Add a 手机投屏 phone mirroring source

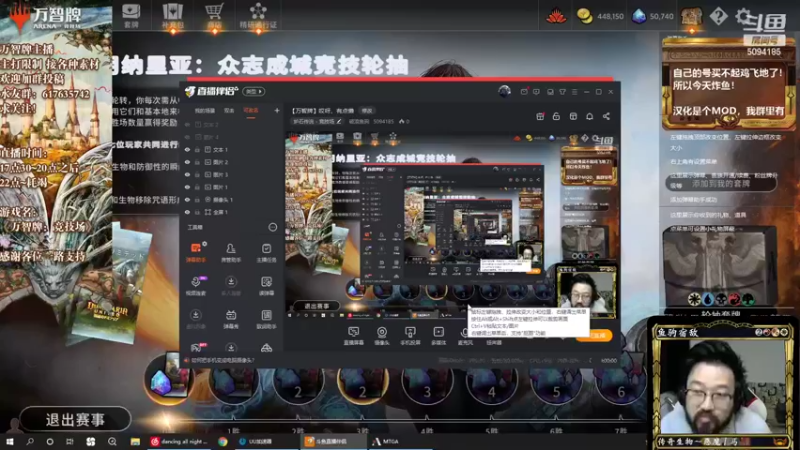pyautogui.click(x=410, y=336)
